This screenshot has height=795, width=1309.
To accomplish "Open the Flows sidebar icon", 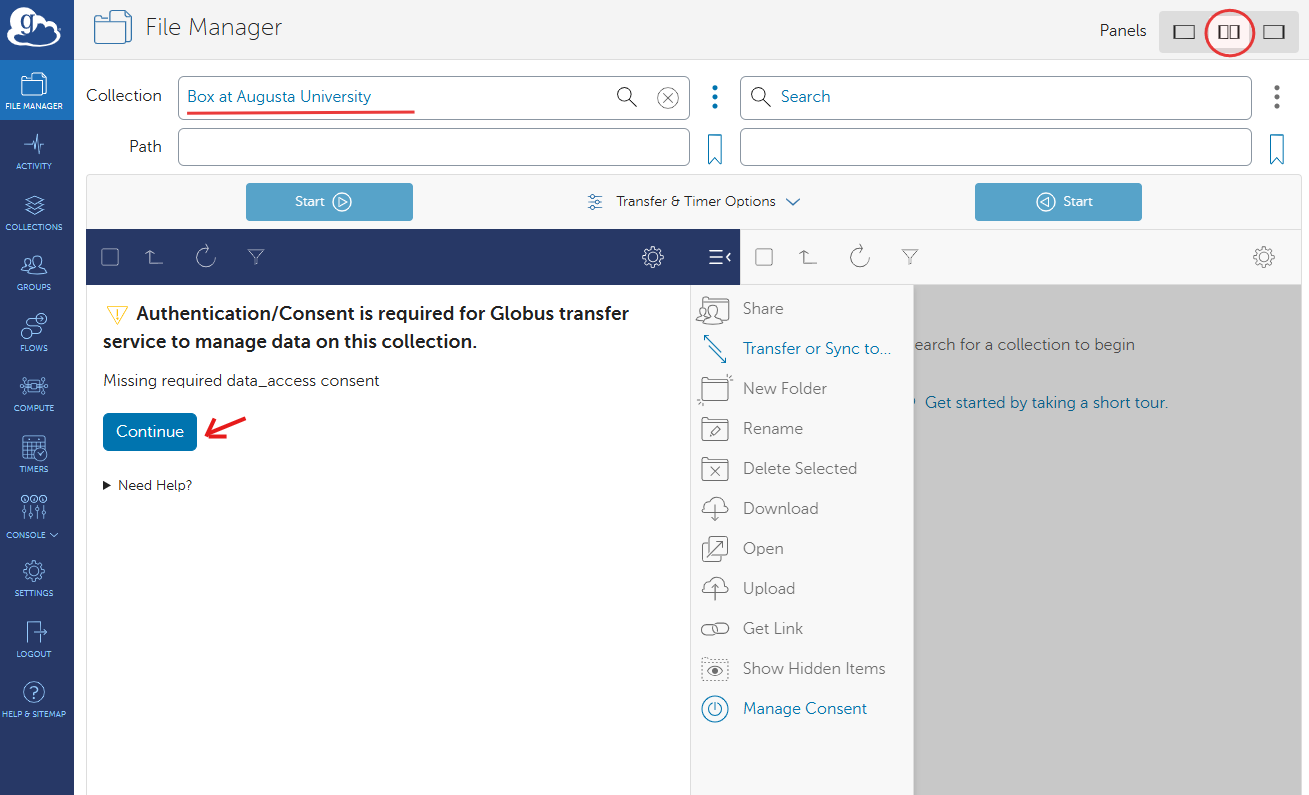I will tap(34, 332).
